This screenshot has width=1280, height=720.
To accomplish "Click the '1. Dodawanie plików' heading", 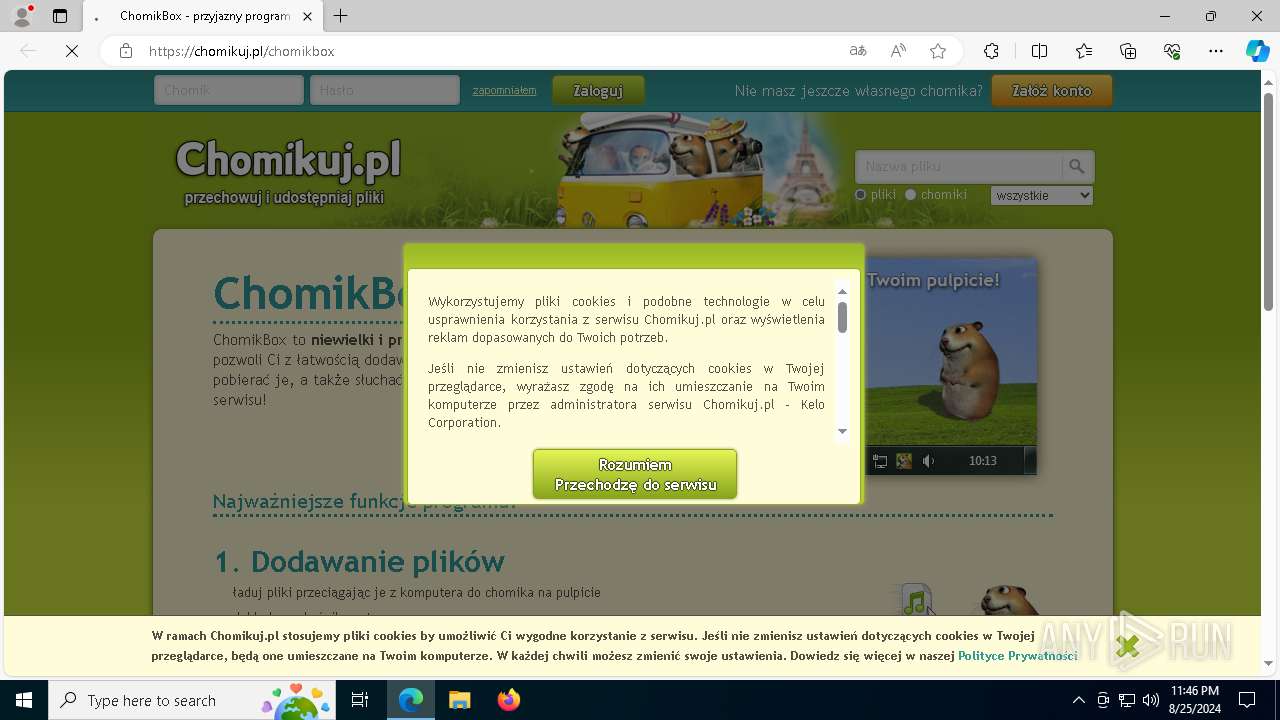I will [359, 561].
